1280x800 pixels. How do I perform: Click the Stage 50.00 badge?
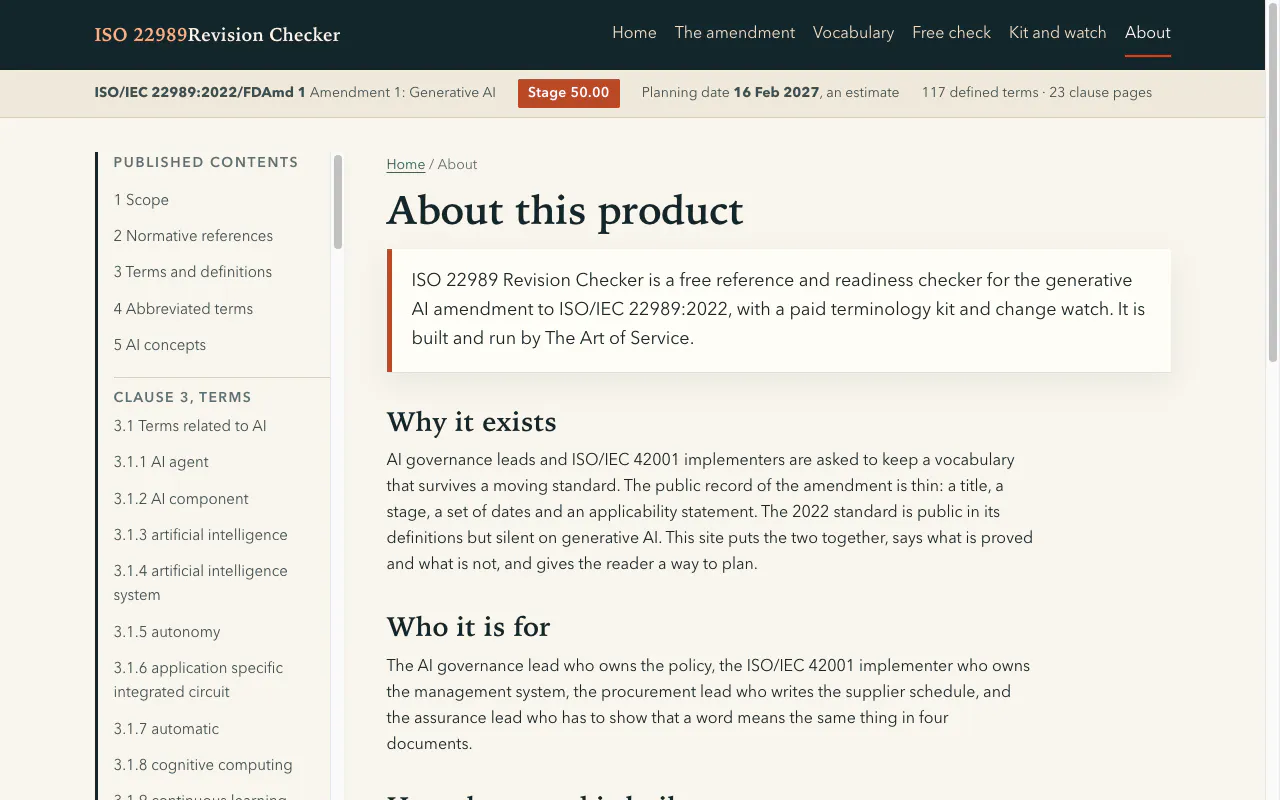569,93
